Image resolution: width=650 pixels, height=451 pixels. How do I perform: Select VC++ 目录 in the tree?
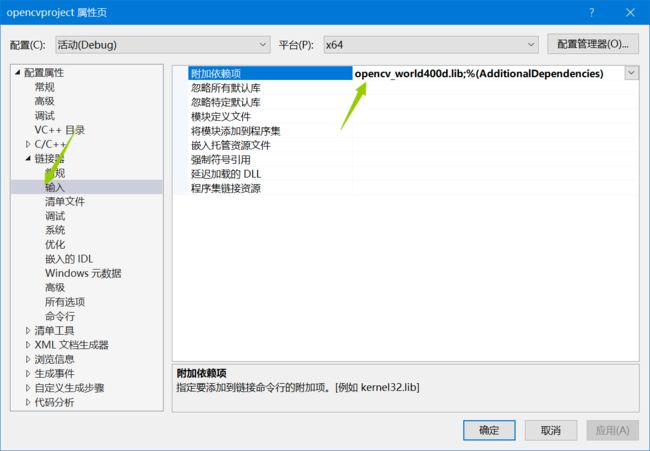(x=60, y=130)
